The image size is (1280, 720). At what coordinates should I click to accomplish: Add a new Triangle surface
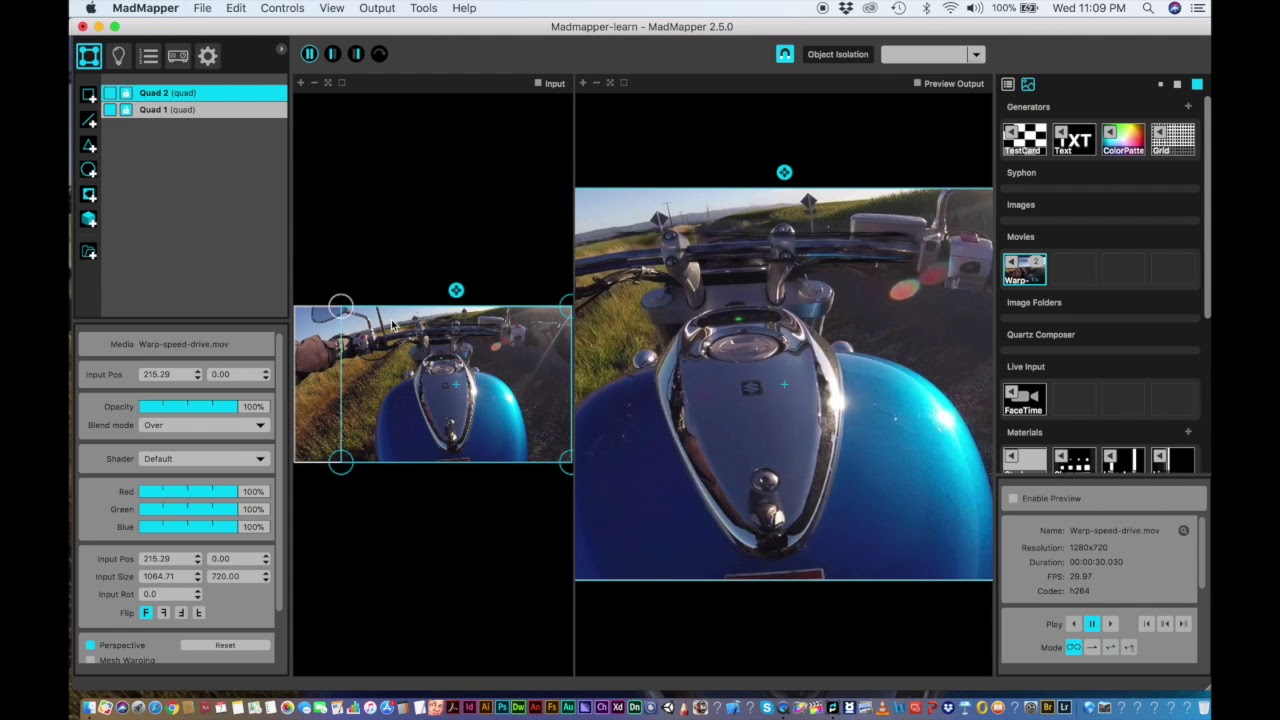89,145
